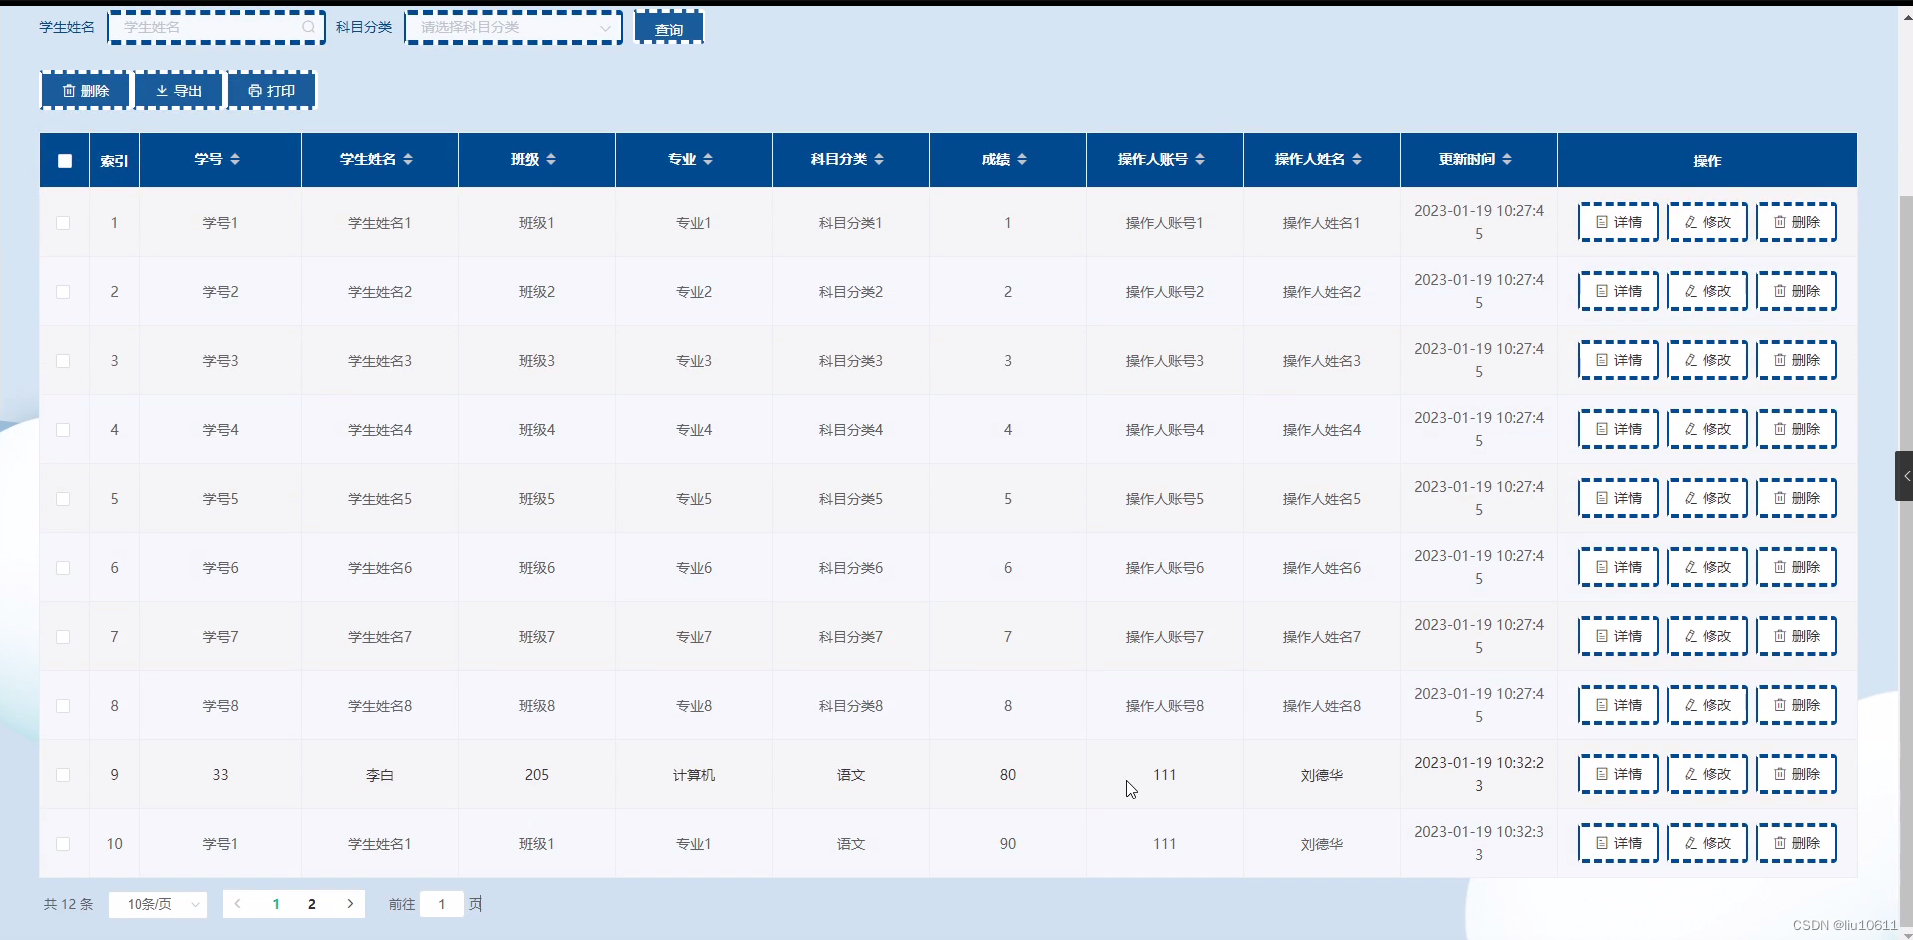Sort by 操作人账号 column arrows
The width and height of the screenshot is (1913, 940).
[x=1200, y=159]
